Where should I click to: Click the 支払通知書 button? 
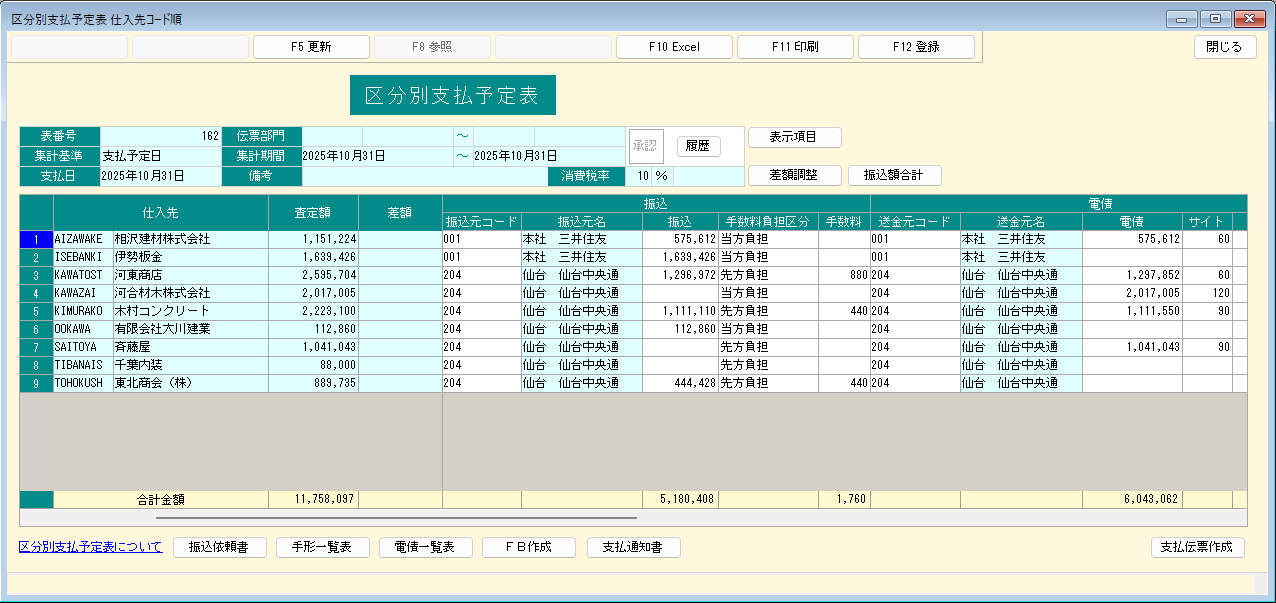pyautogui.click(x=634, y=547)
